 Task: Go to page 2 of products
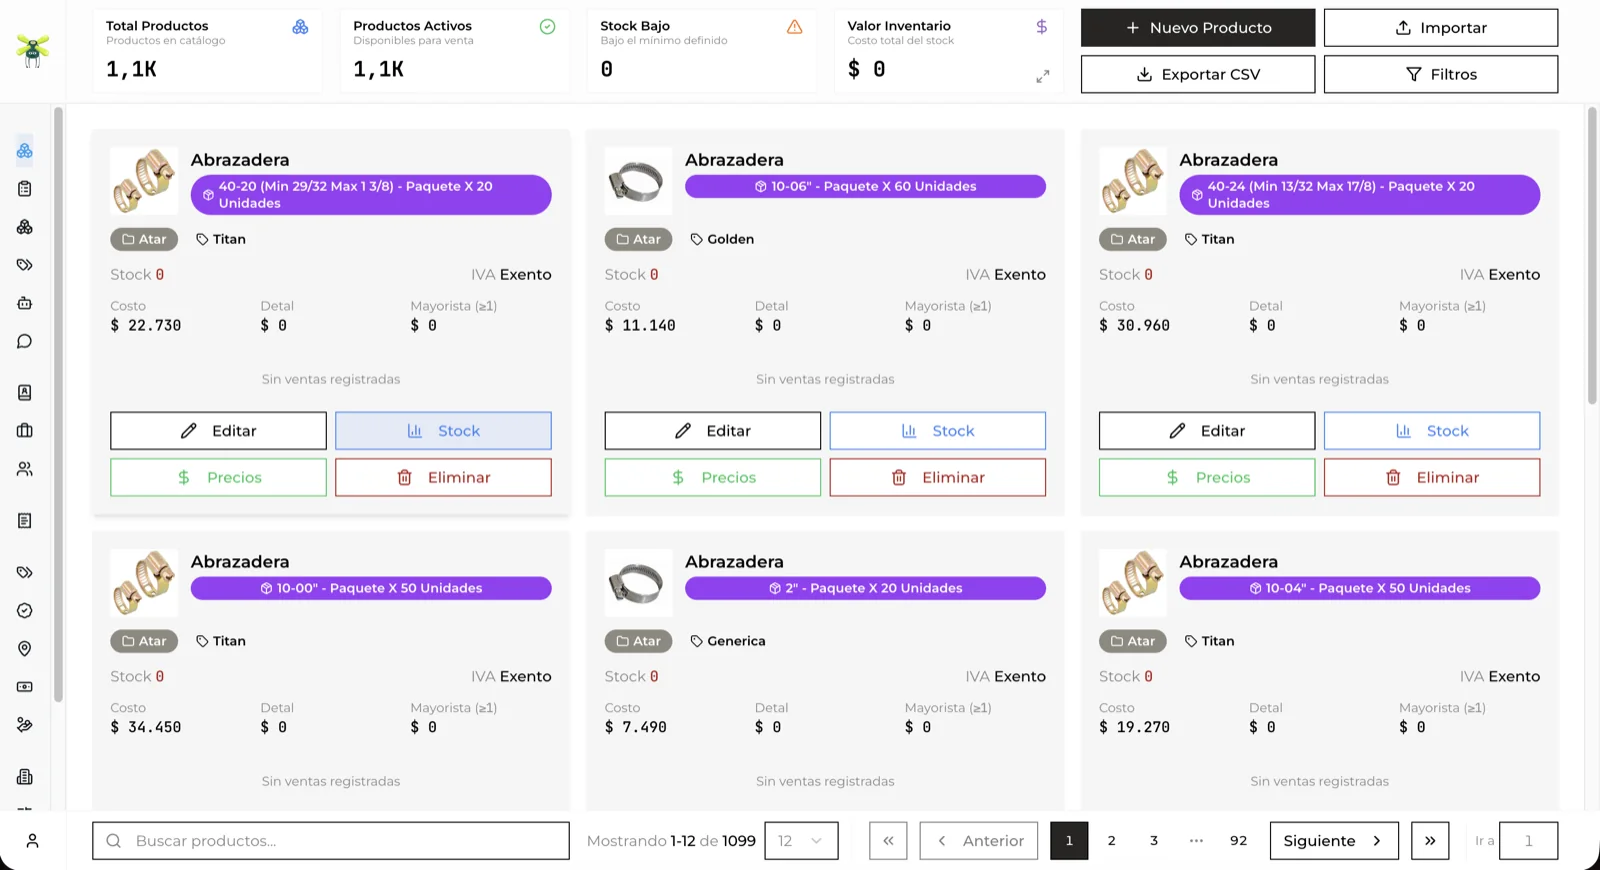point(1111,841)
